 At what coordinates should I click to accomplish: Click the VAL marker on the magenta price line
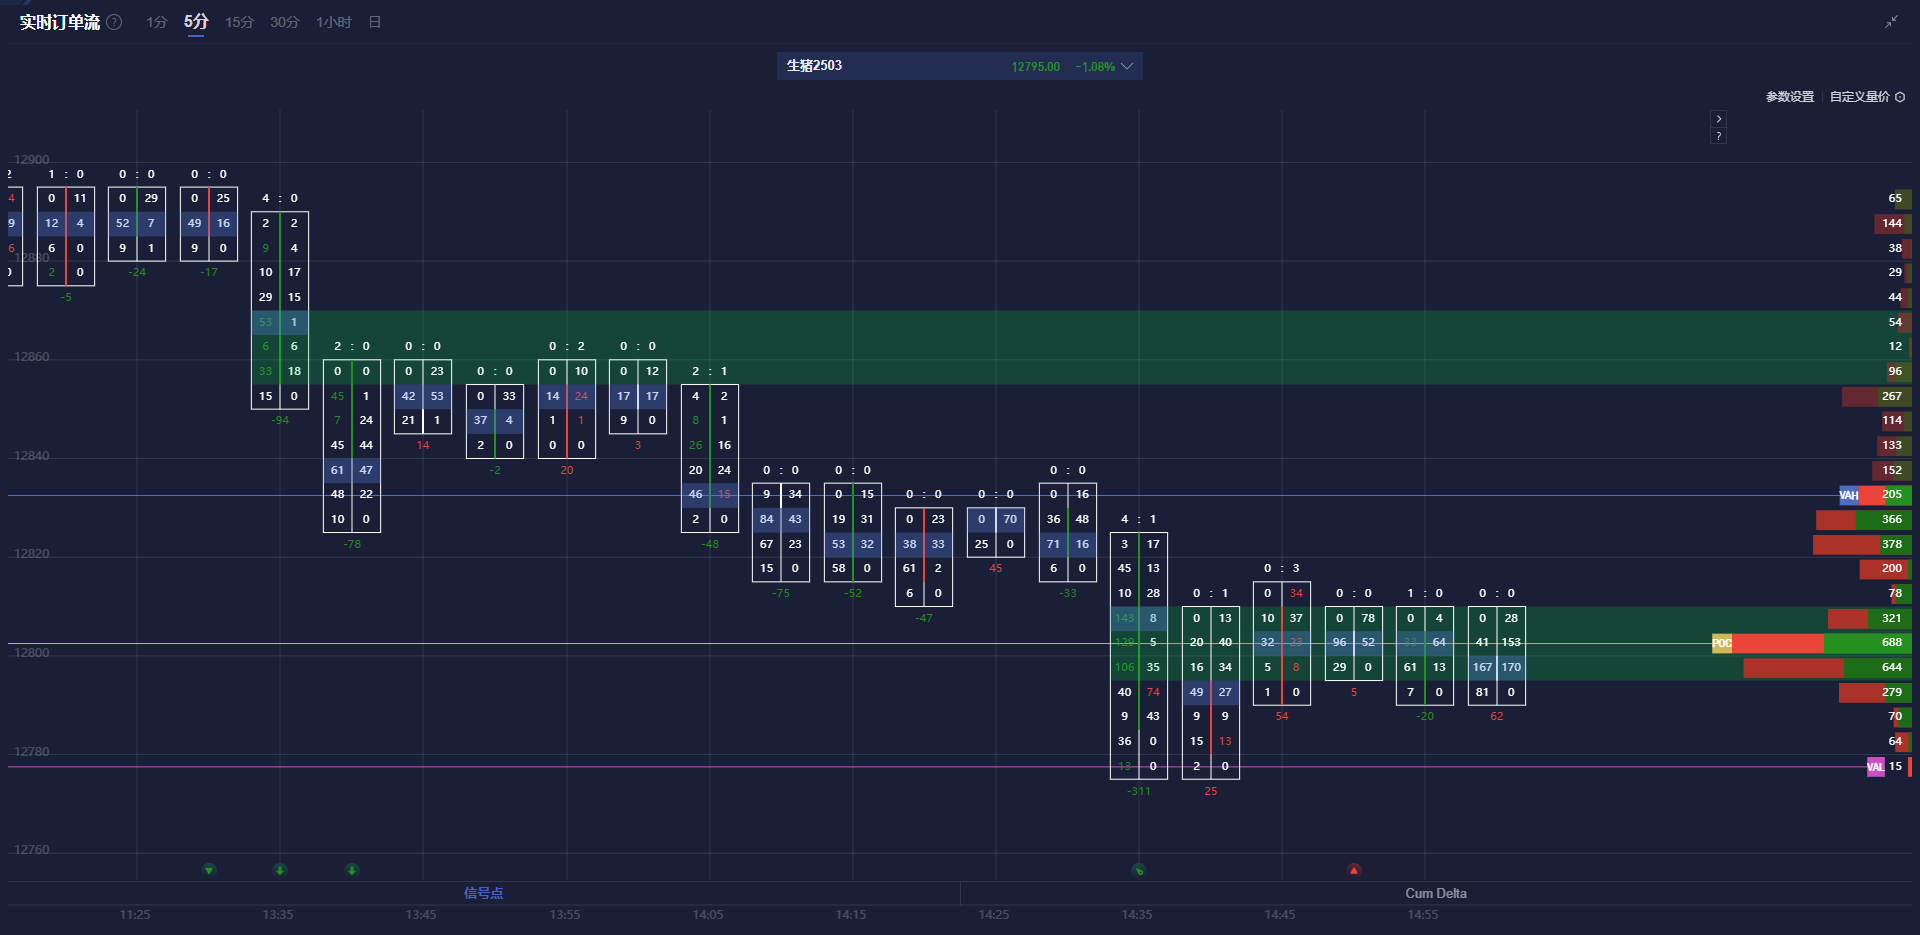1875,767
